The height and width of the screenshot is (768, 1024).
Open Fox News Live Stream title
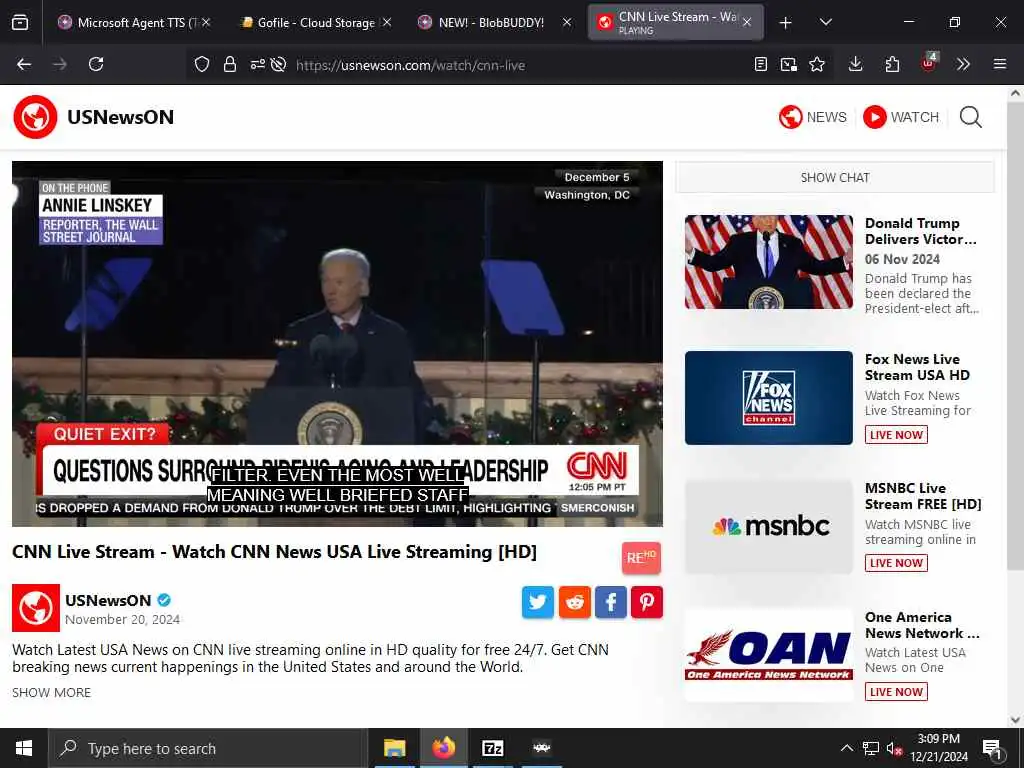(x=917, y=367)
